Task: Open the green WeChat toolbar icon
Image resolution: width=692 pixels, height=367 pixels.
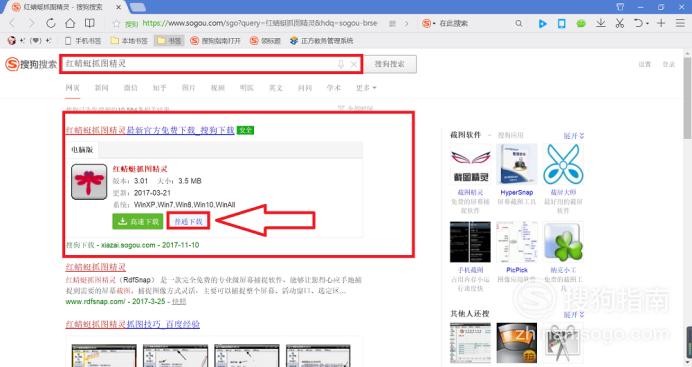Action: 581,23
